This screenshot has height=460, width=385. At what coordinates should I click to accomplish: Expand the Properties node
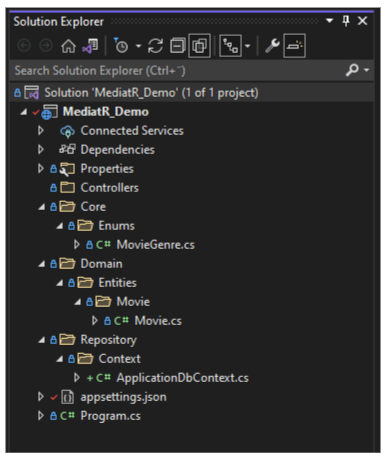[41, 169]
